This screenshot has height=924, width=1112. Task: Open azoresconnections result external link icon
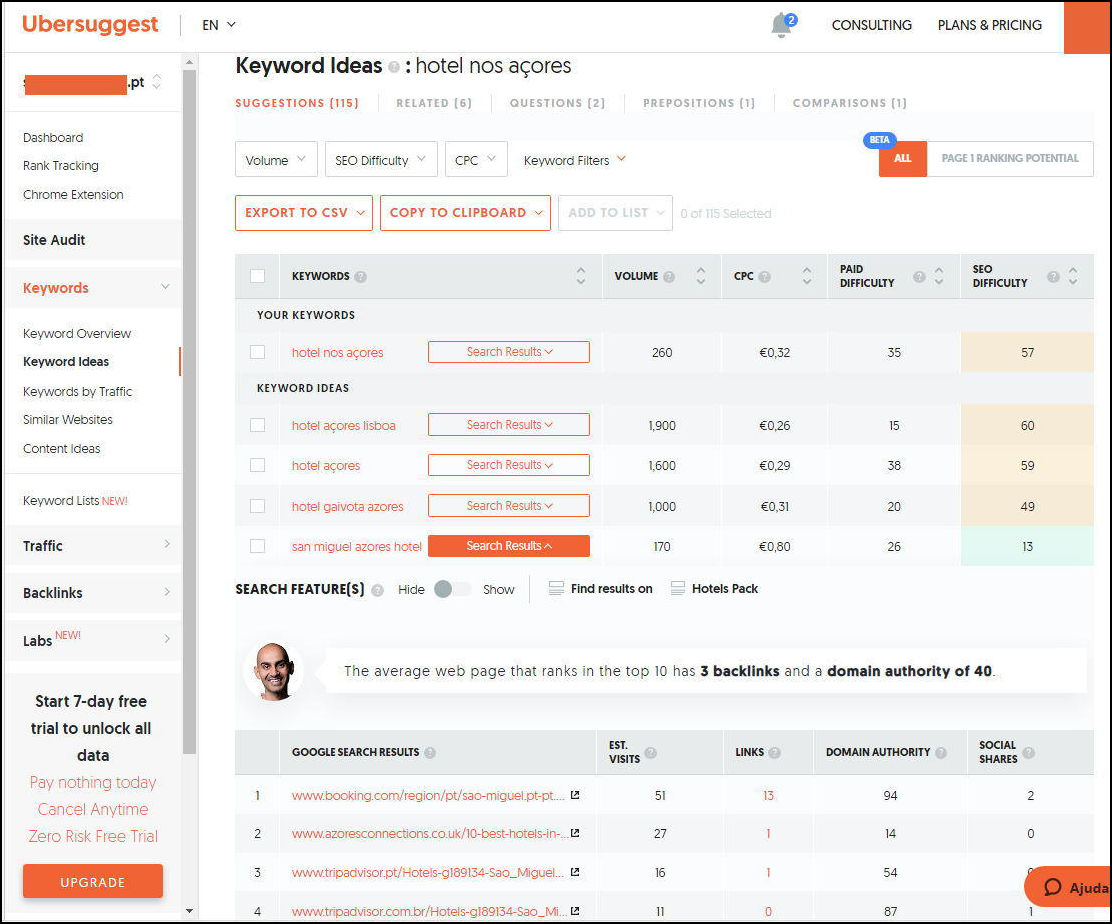point(575,833)
